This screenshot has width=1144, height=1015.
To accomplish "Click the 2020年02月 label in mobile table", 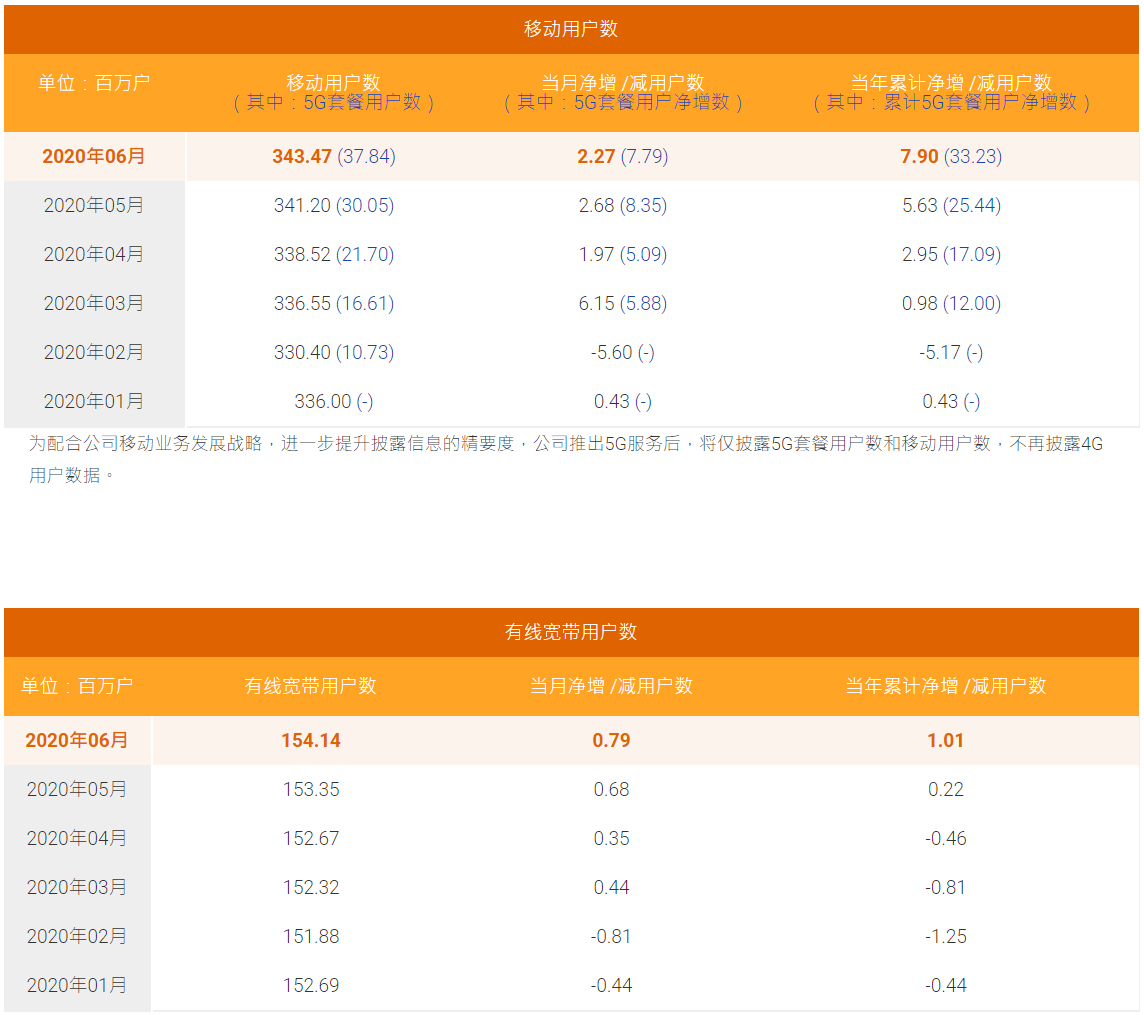I will coord(93,352).
